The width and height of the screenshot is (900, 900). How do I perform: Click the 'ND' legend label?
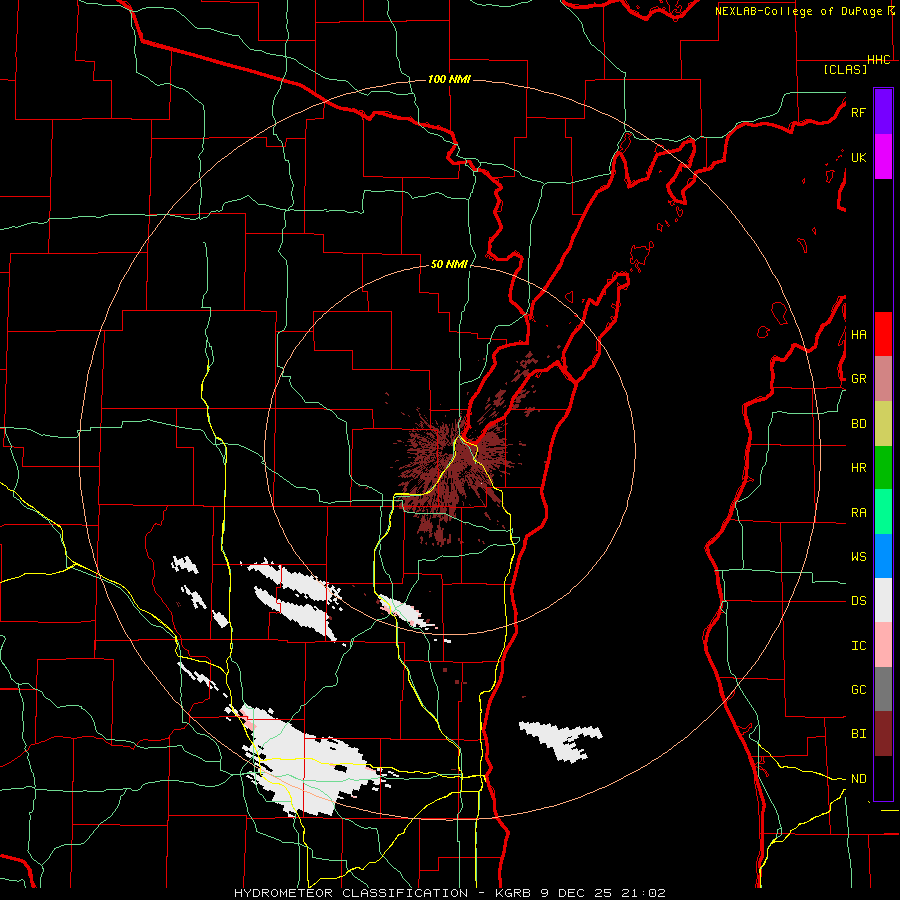point(859,778)
